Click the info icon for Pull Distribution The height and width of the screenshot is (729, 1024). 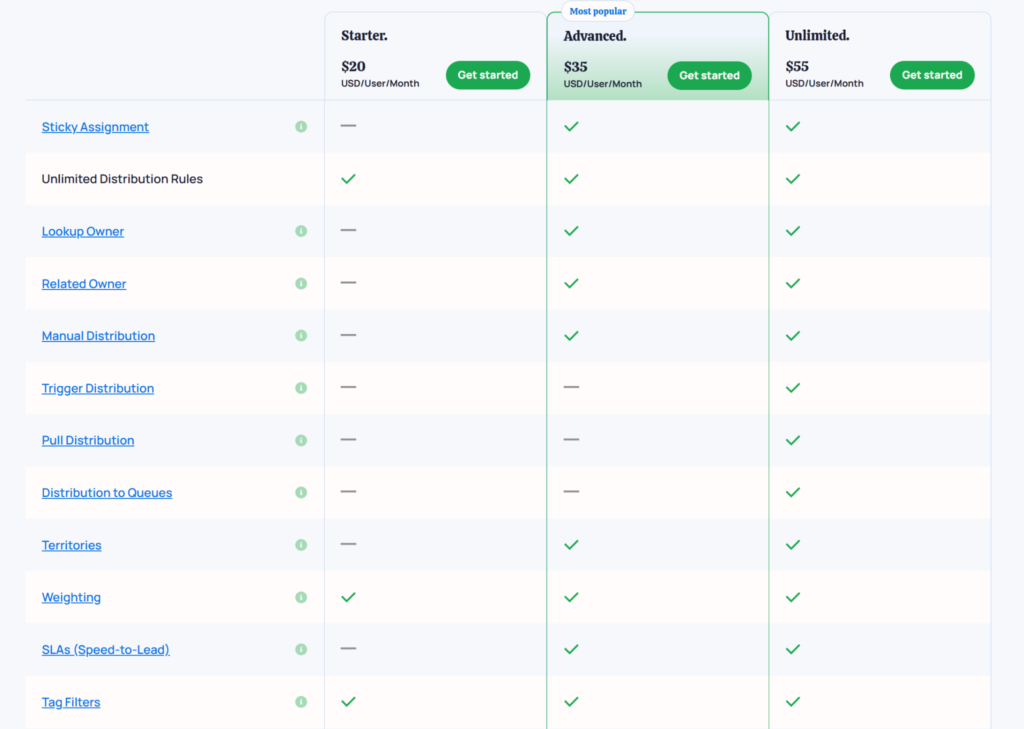(x=301, y=440)
